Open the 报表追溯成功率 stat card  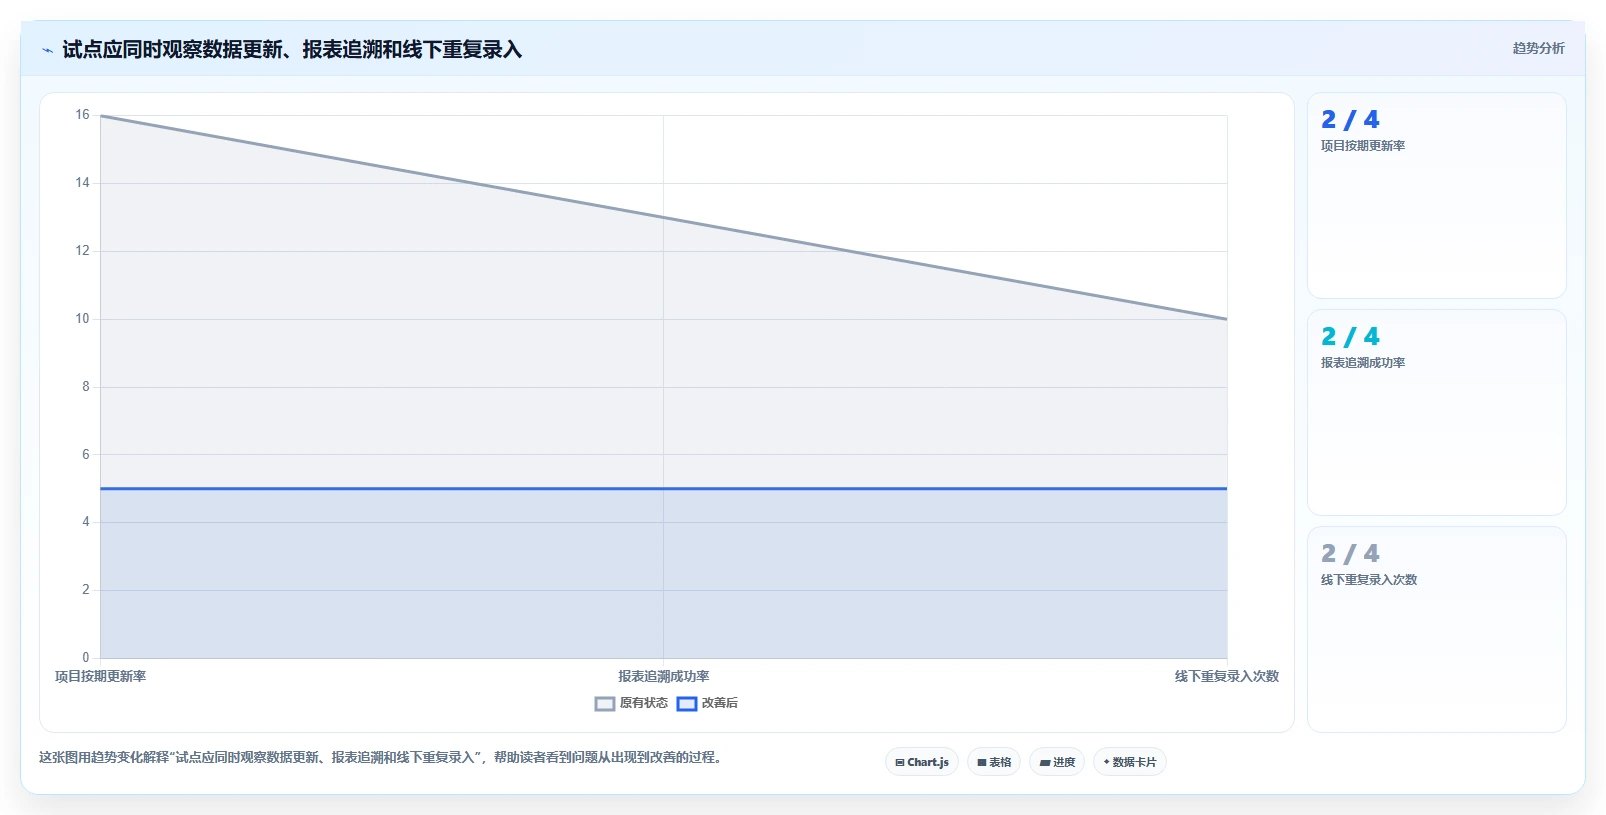1437,413
